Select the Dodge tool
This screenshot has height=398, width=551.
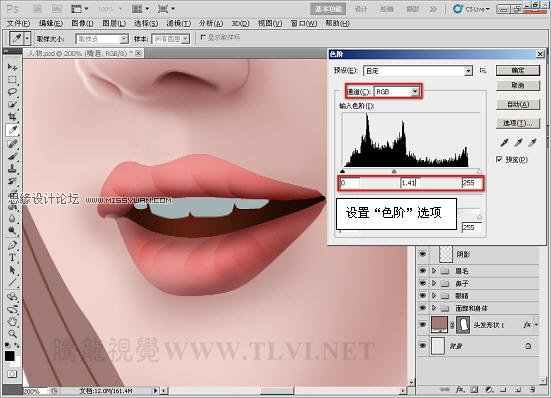(x=12, y=231)
